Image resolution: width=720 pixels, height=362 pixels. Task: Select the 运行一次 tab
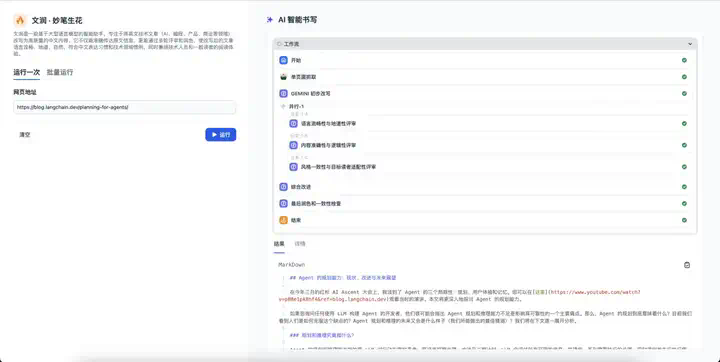point(27,72)
